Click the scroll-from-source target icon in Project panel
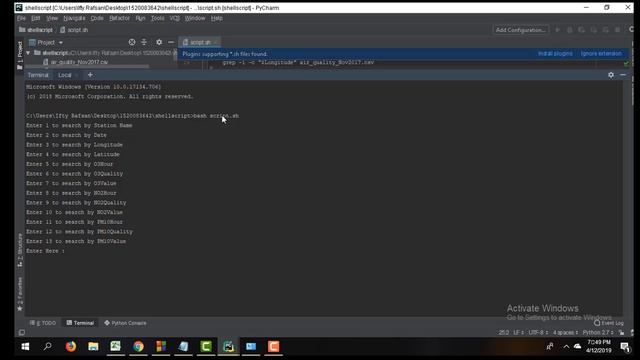640x360 pixels. coord(132,42)
